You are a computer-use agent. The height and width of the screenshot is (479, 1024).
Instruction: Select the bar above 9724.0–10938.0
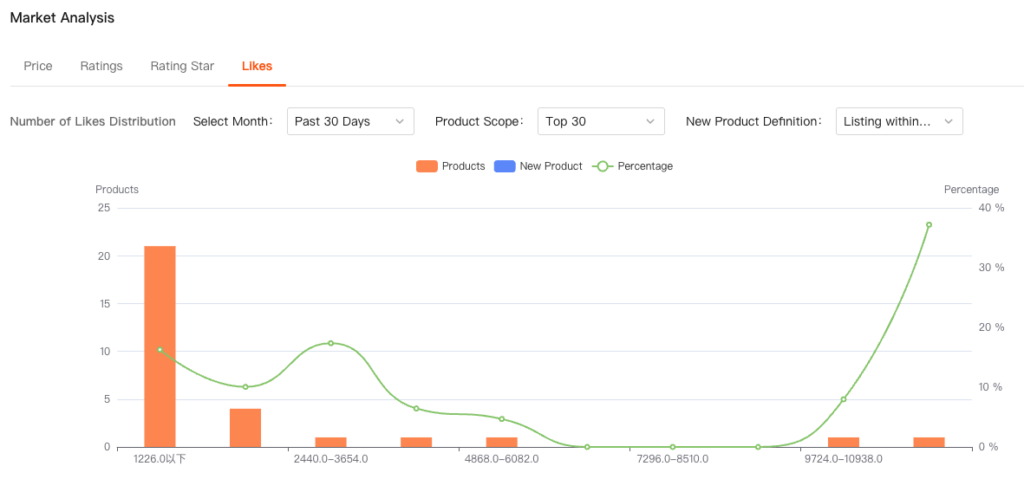pyautogui.click(x=843, y=442)
